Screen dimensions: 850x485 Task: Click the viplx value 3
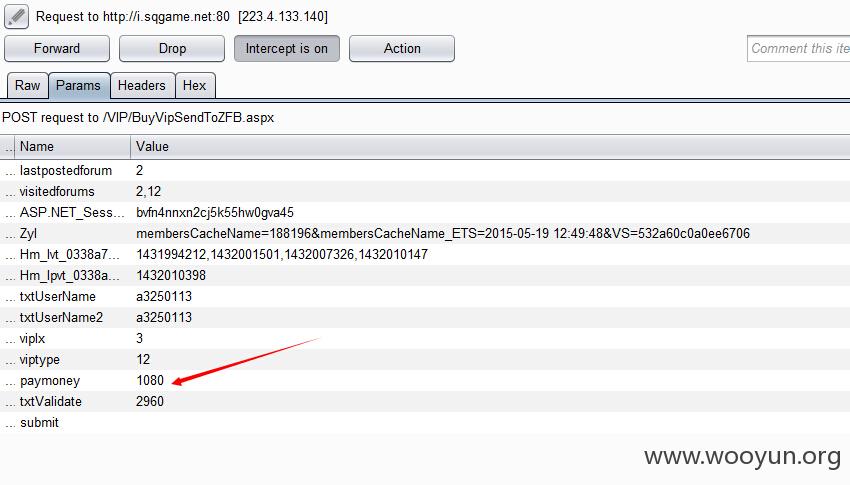[139, 339]
